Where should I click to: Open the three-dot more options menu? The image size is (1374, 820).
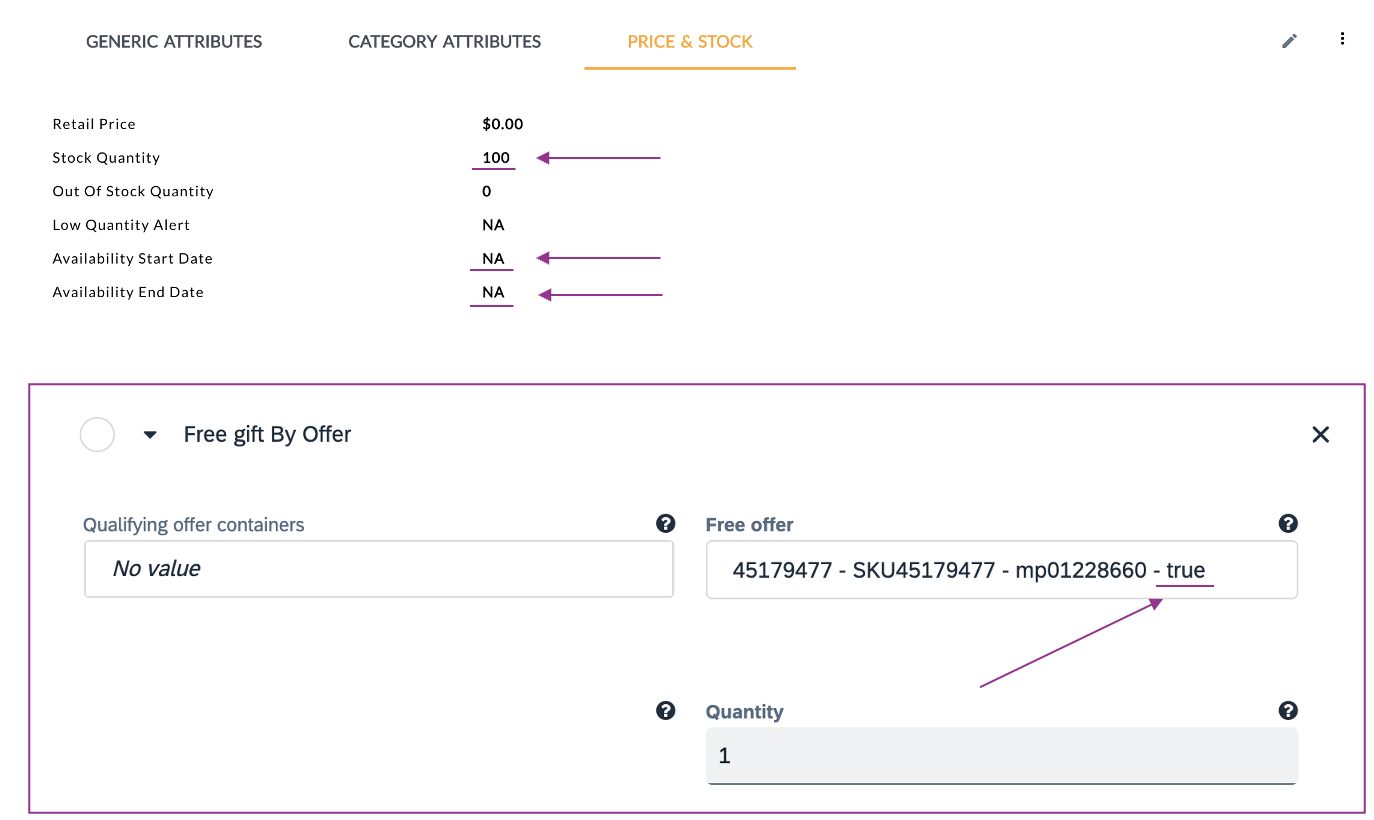point(1342,40)
